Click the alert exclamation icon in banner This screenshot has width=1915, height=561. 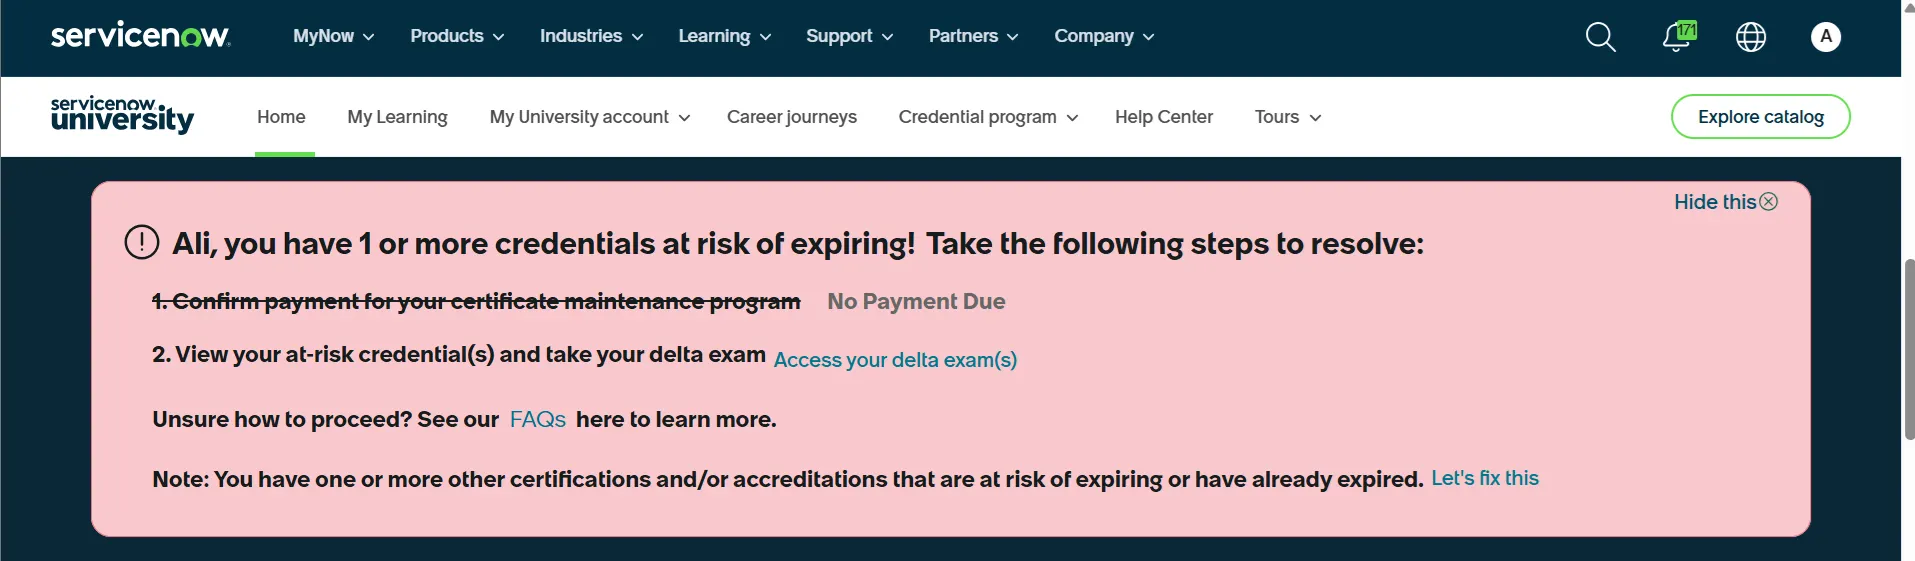[142, 242]
